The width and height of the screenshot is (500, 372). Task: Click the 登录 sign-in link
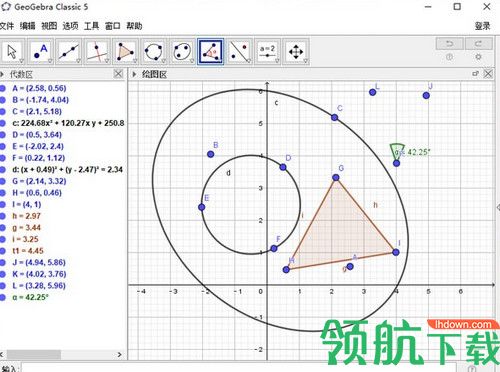pyautogui.click(x=483, y=26)
